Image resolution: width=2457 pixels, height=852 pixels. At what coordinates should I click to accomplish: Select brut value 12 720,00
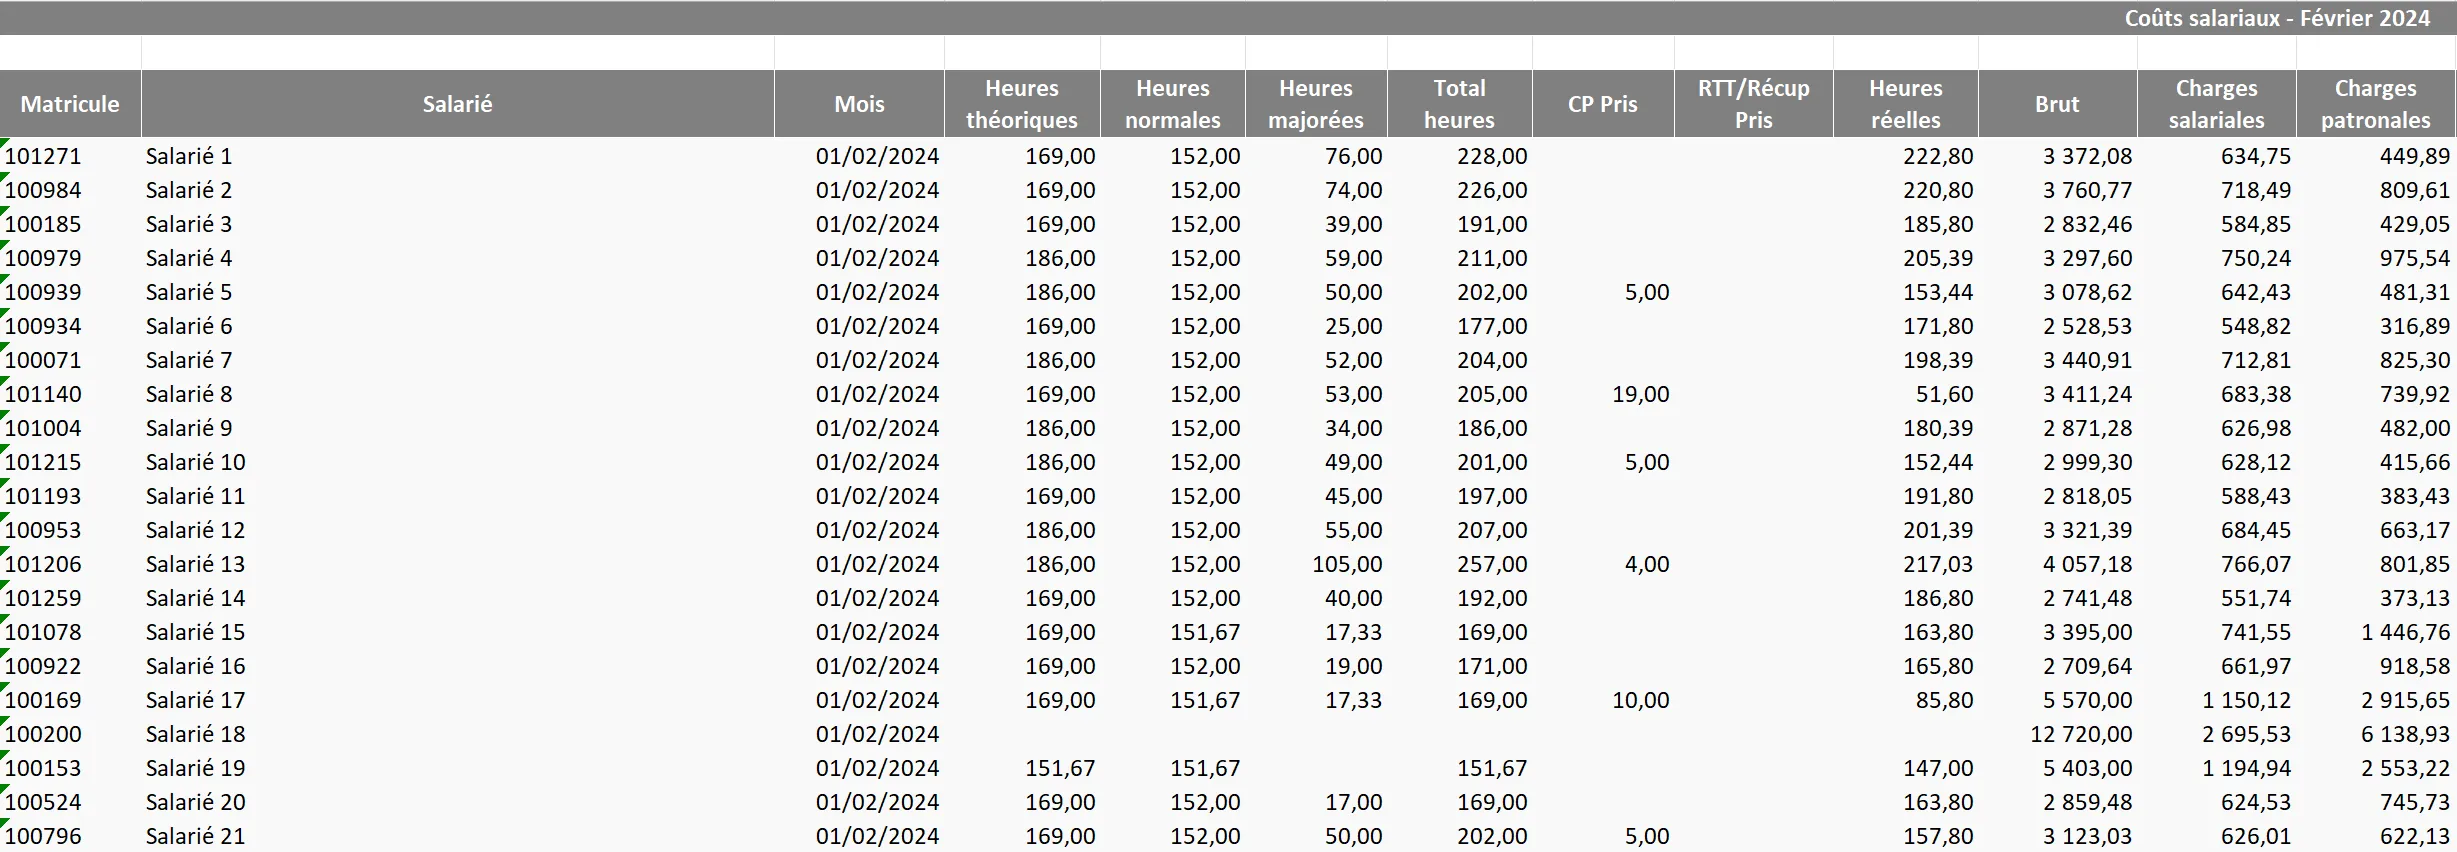point(2081,734)
